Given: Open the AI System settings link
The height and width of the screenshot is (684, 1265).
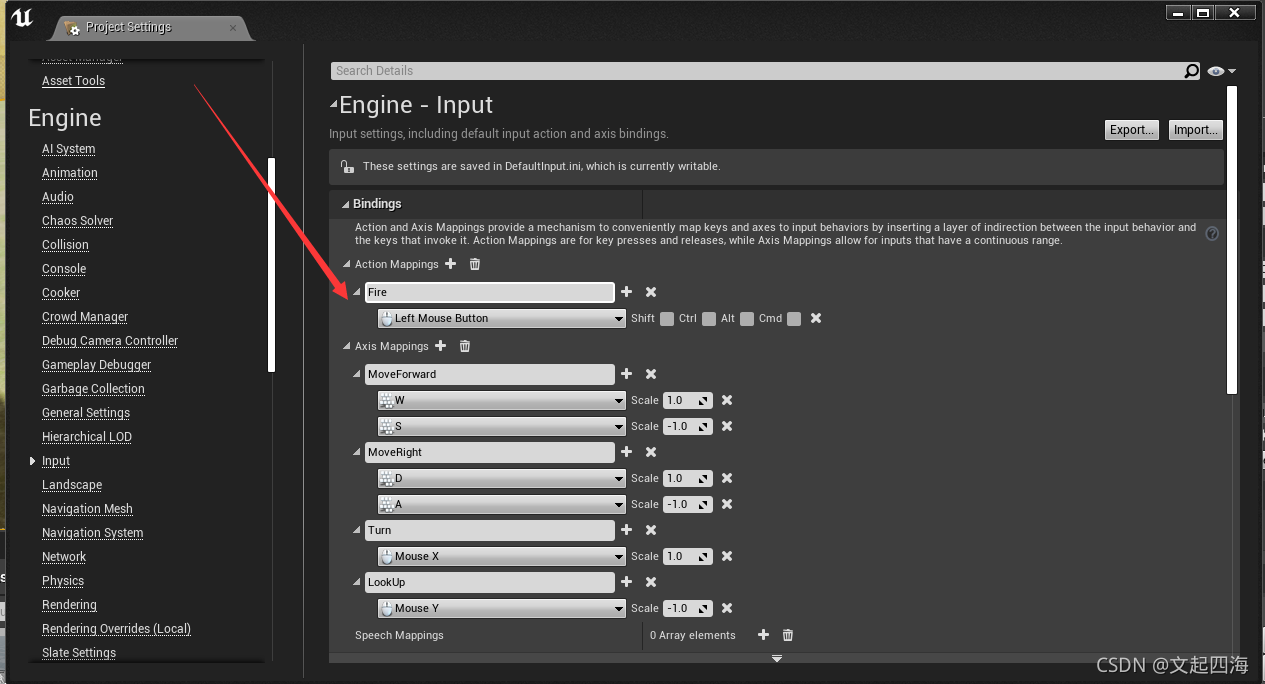Looking at the screenshot, I should point(68,149).
